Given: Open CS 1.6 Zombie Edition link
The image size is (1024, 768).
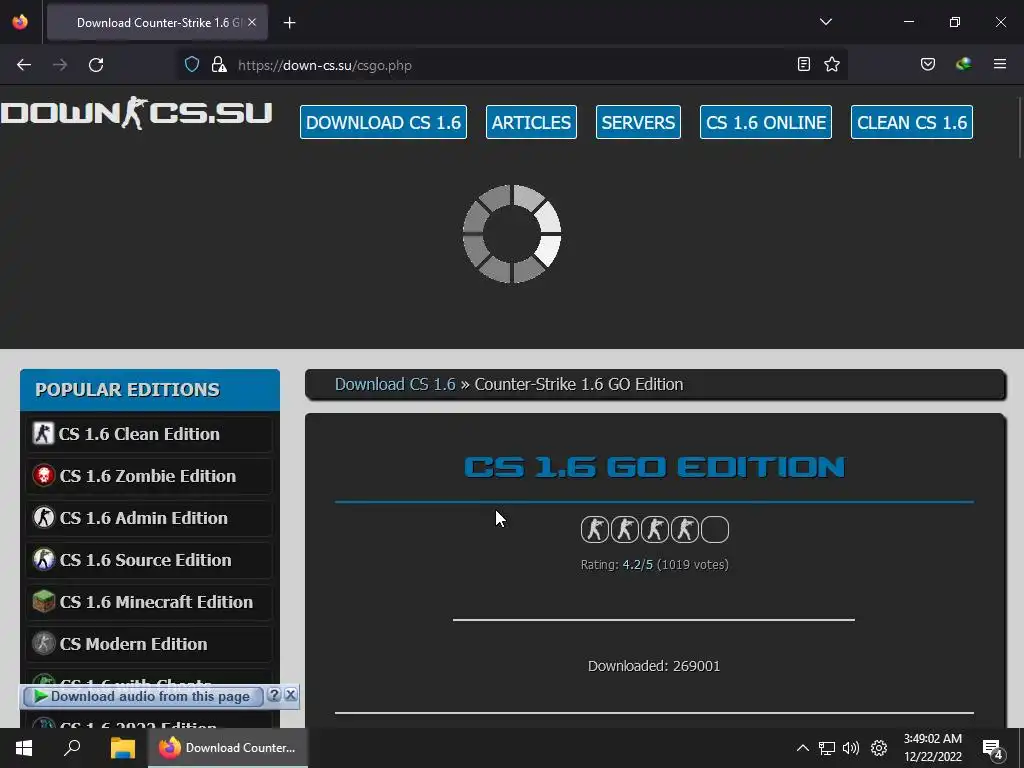Looking at the screenshot, I should [x=149, y=476].
